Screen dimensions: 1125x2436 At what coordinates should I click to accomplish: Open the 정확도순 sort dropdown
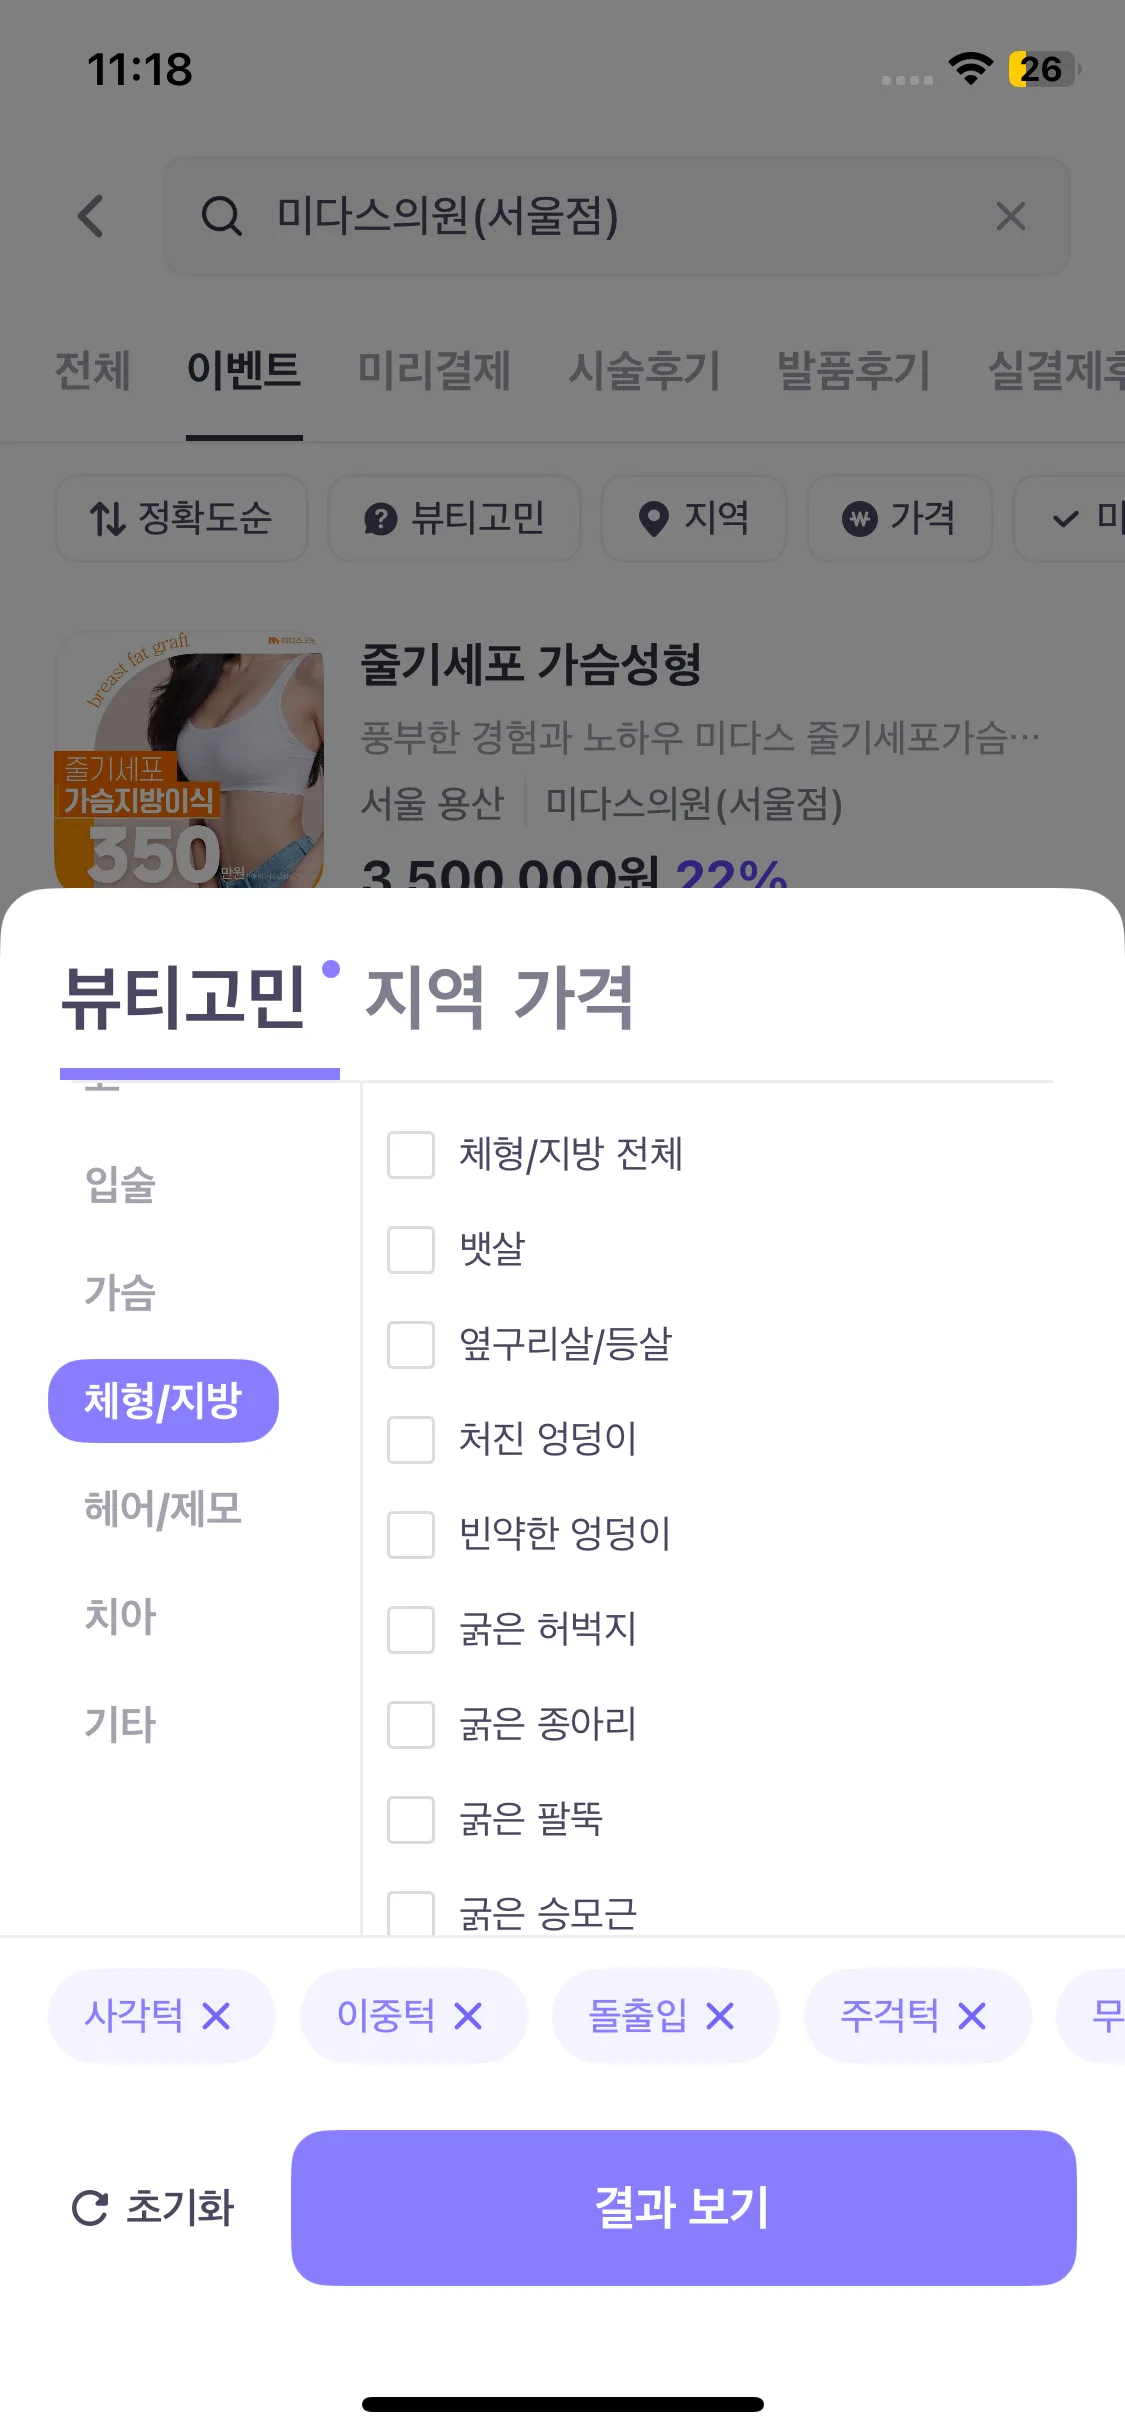[x=181, y=518]
